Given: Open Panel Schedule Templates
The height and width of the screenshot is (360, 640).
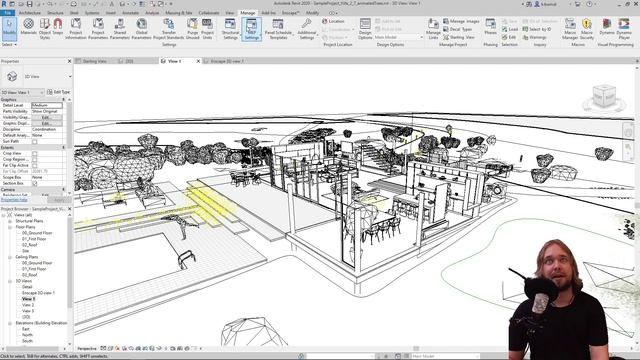Looking at the screenshot, I should [x=278, y=29].
